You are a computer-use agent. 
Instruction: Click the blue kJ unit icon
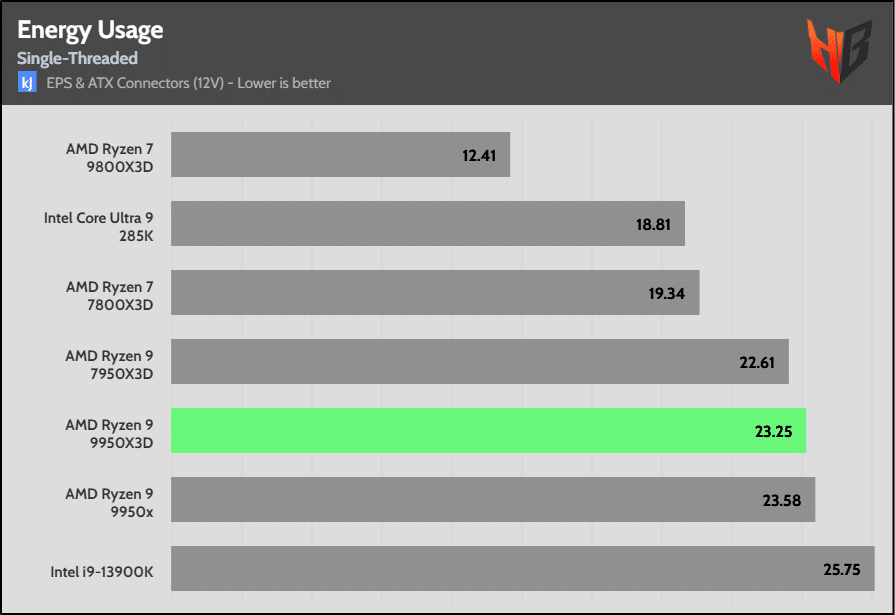27,83
